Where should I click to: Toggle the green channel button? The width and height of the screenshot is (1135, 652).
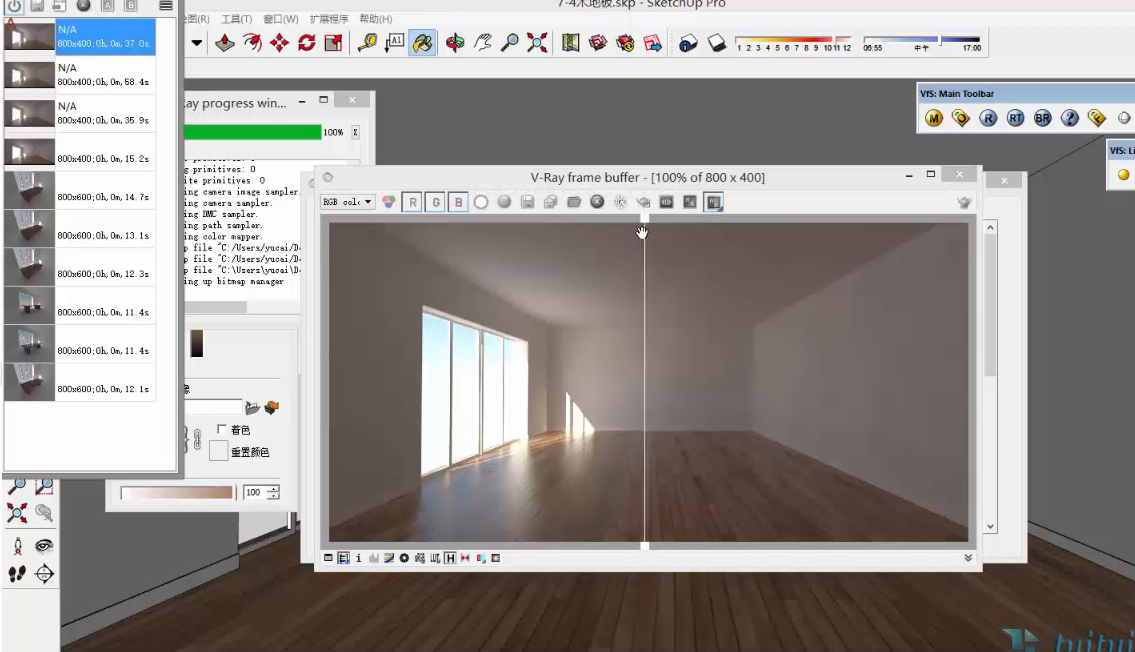436,202
